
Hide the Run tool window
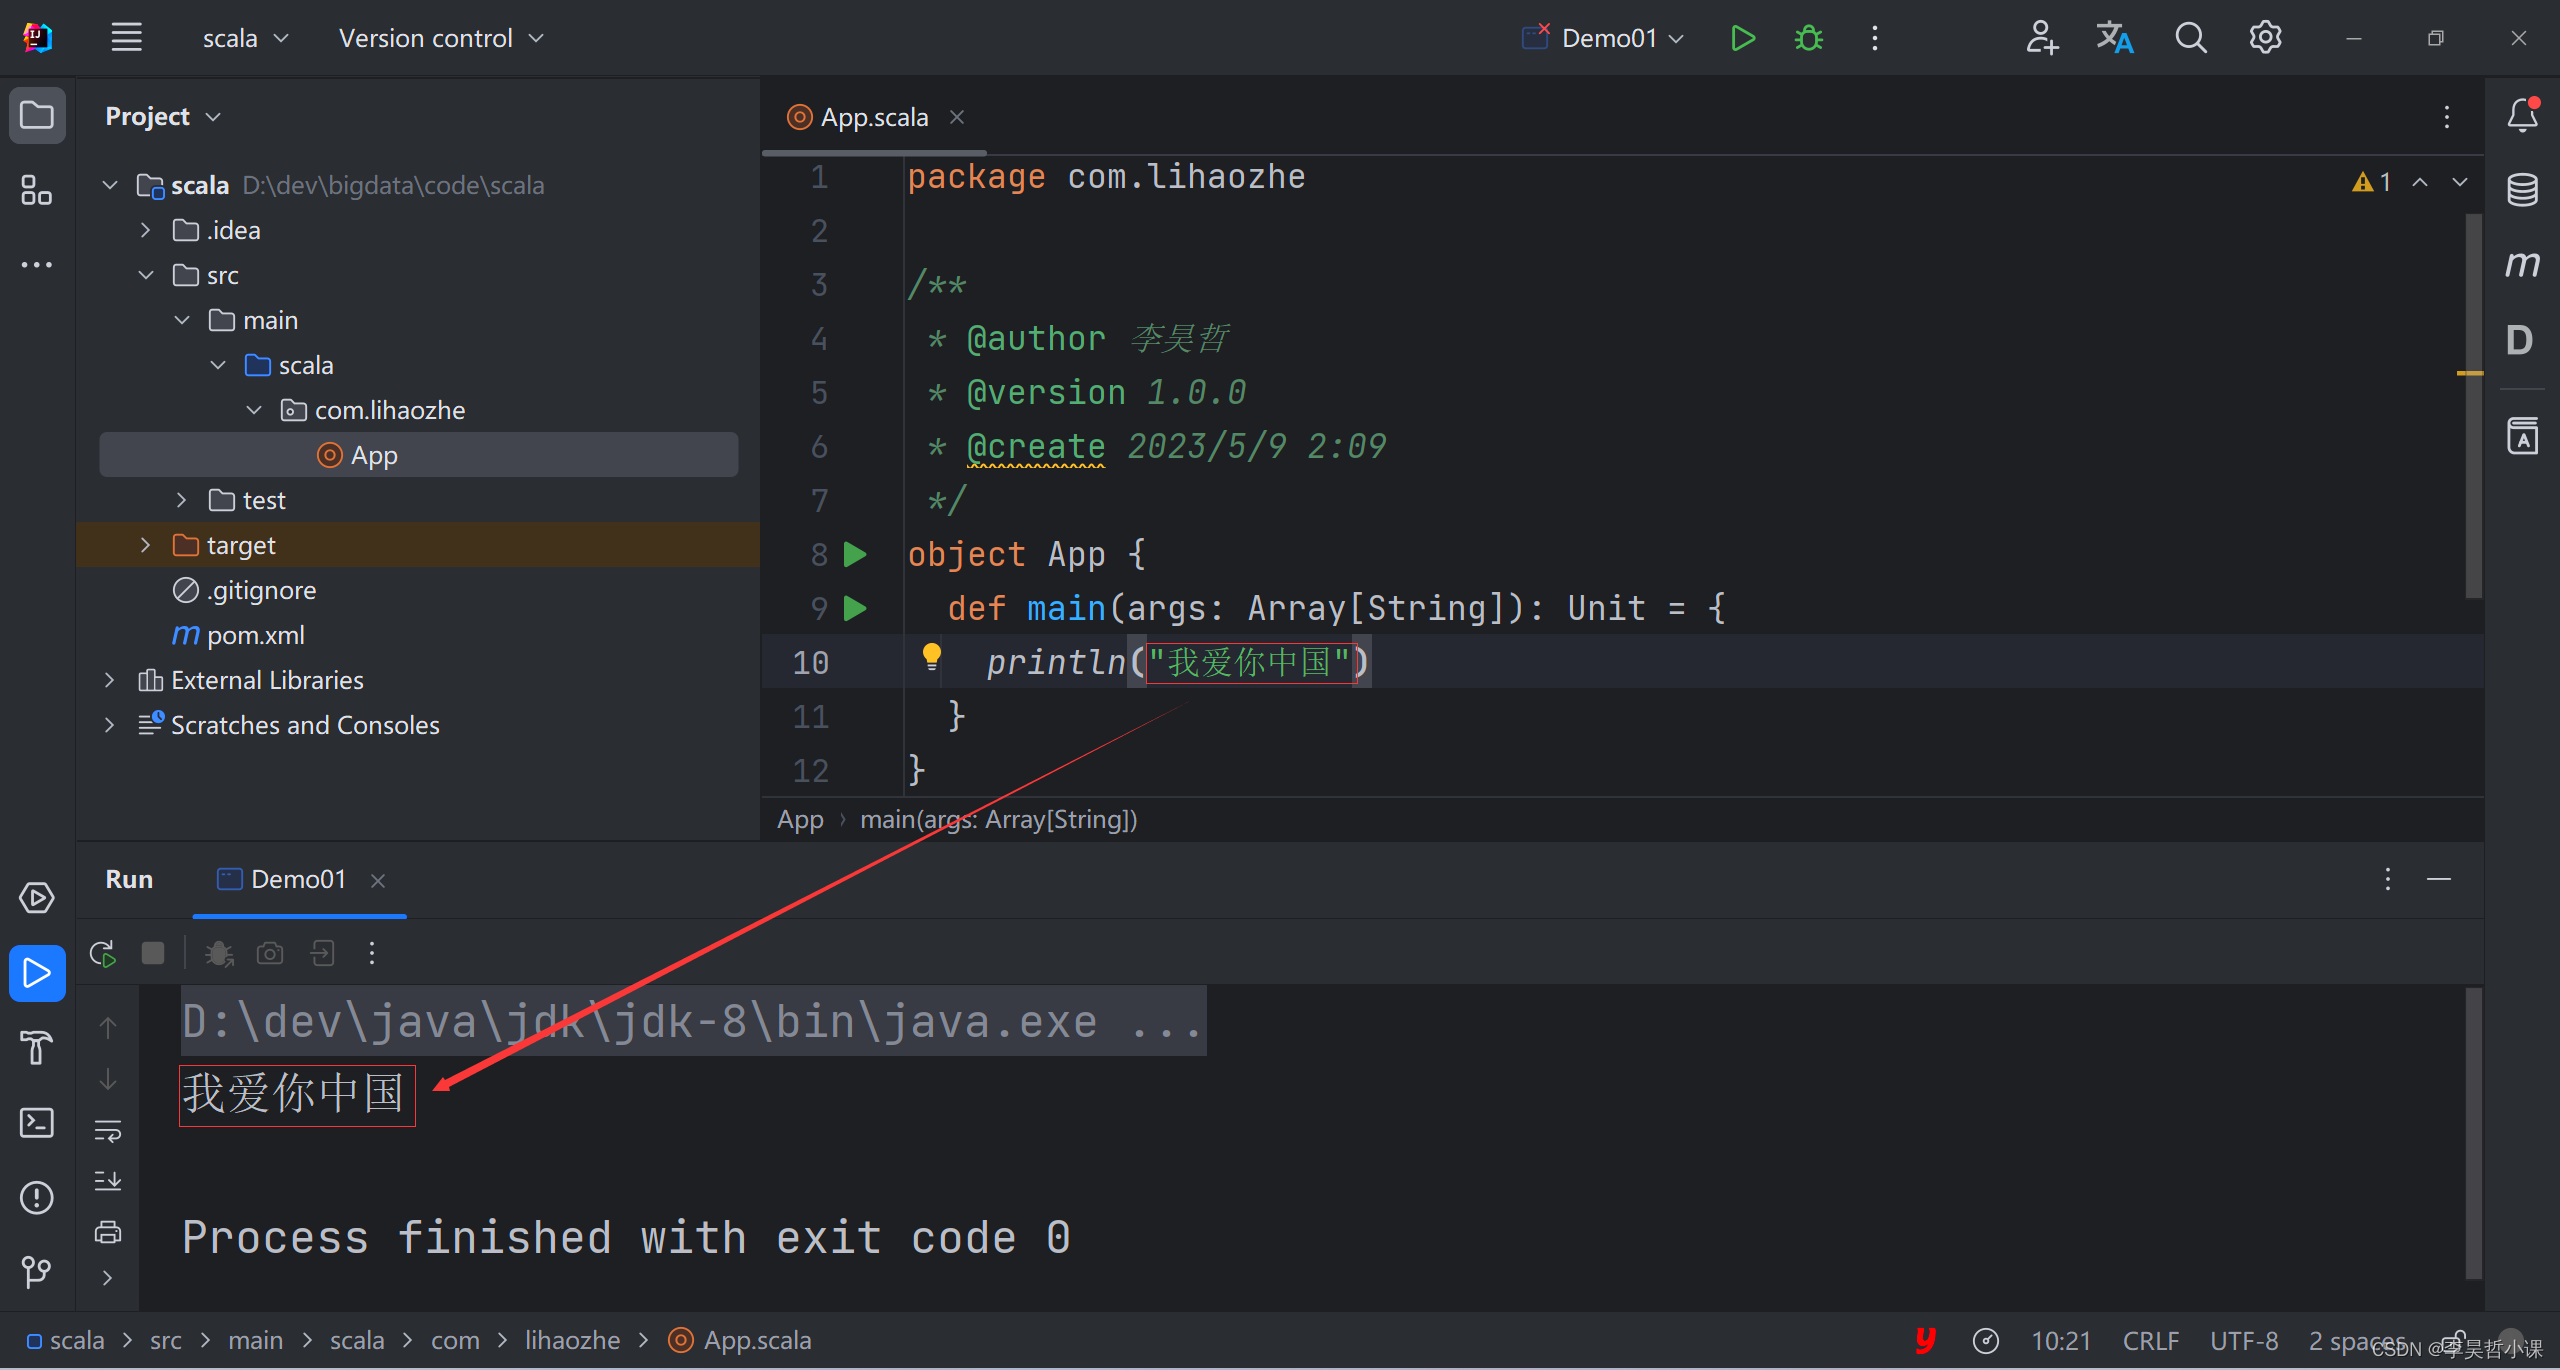(x=2439, y=879)
